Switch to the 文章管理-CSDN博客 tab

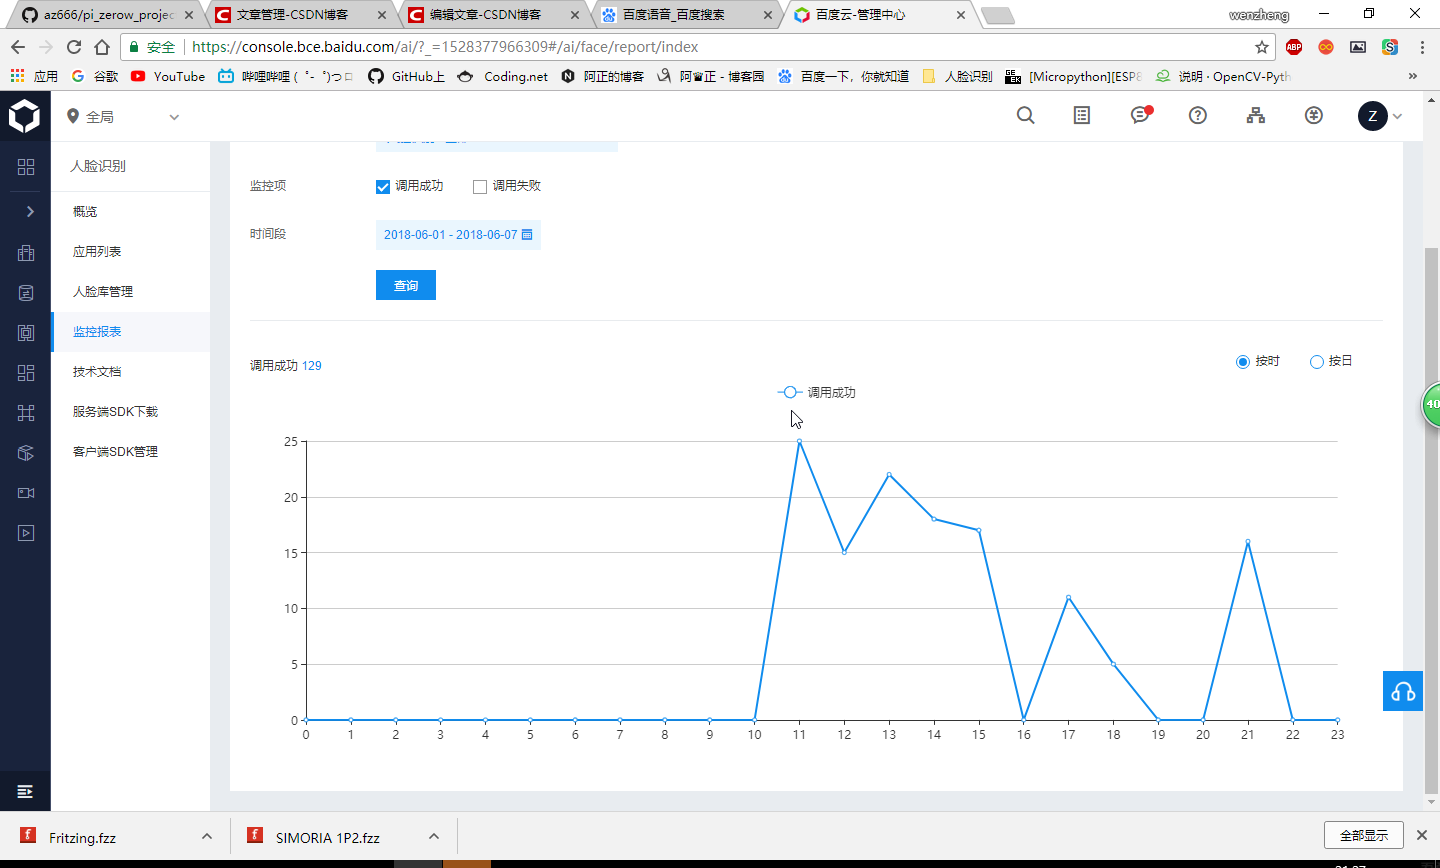[300, 15]
